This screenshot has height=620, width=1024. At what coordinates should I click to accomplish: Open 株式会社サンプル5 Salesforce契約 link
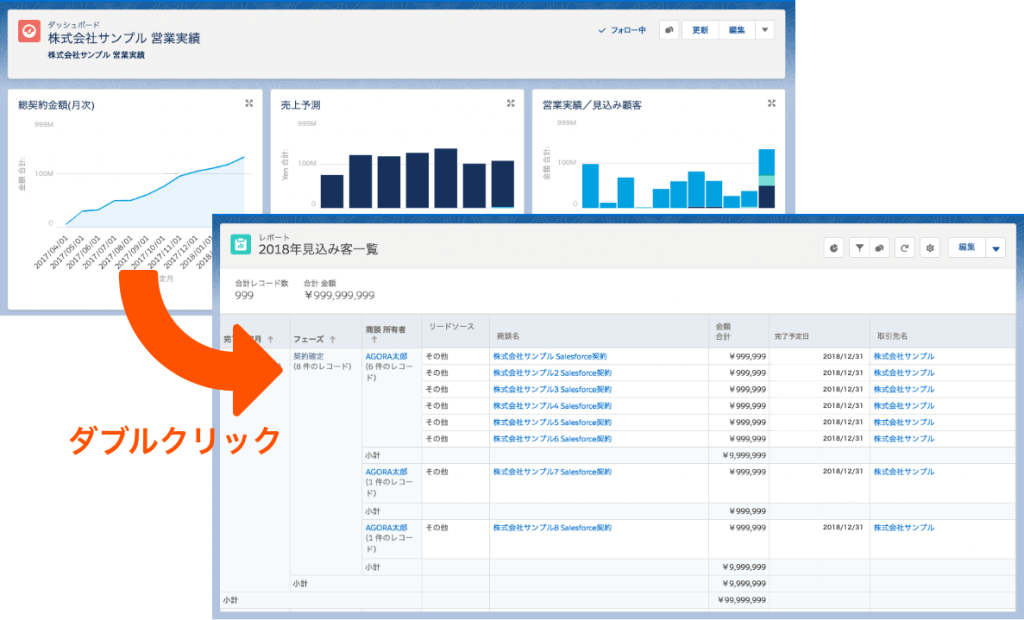coord(552,423)
